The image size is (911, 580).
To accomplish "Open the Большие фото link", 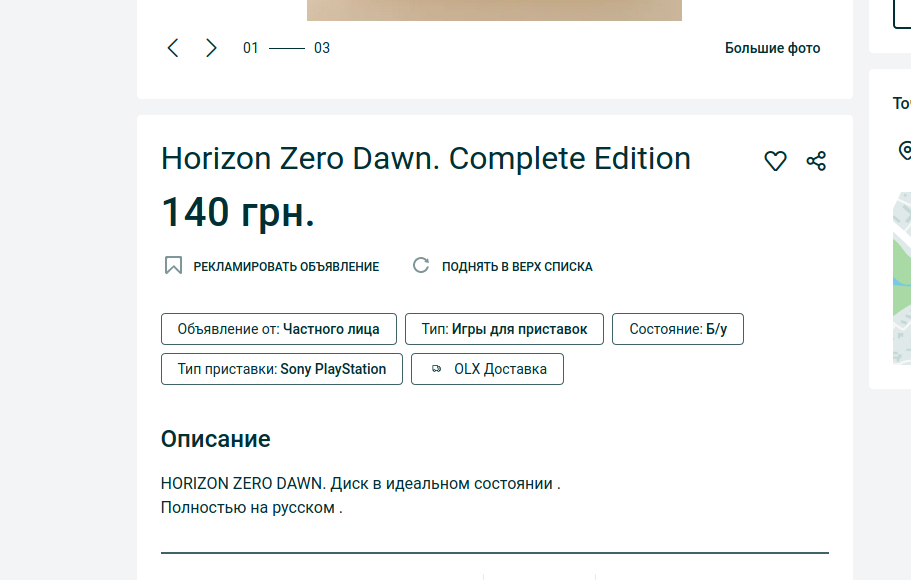I will click(x=772, y=48).
